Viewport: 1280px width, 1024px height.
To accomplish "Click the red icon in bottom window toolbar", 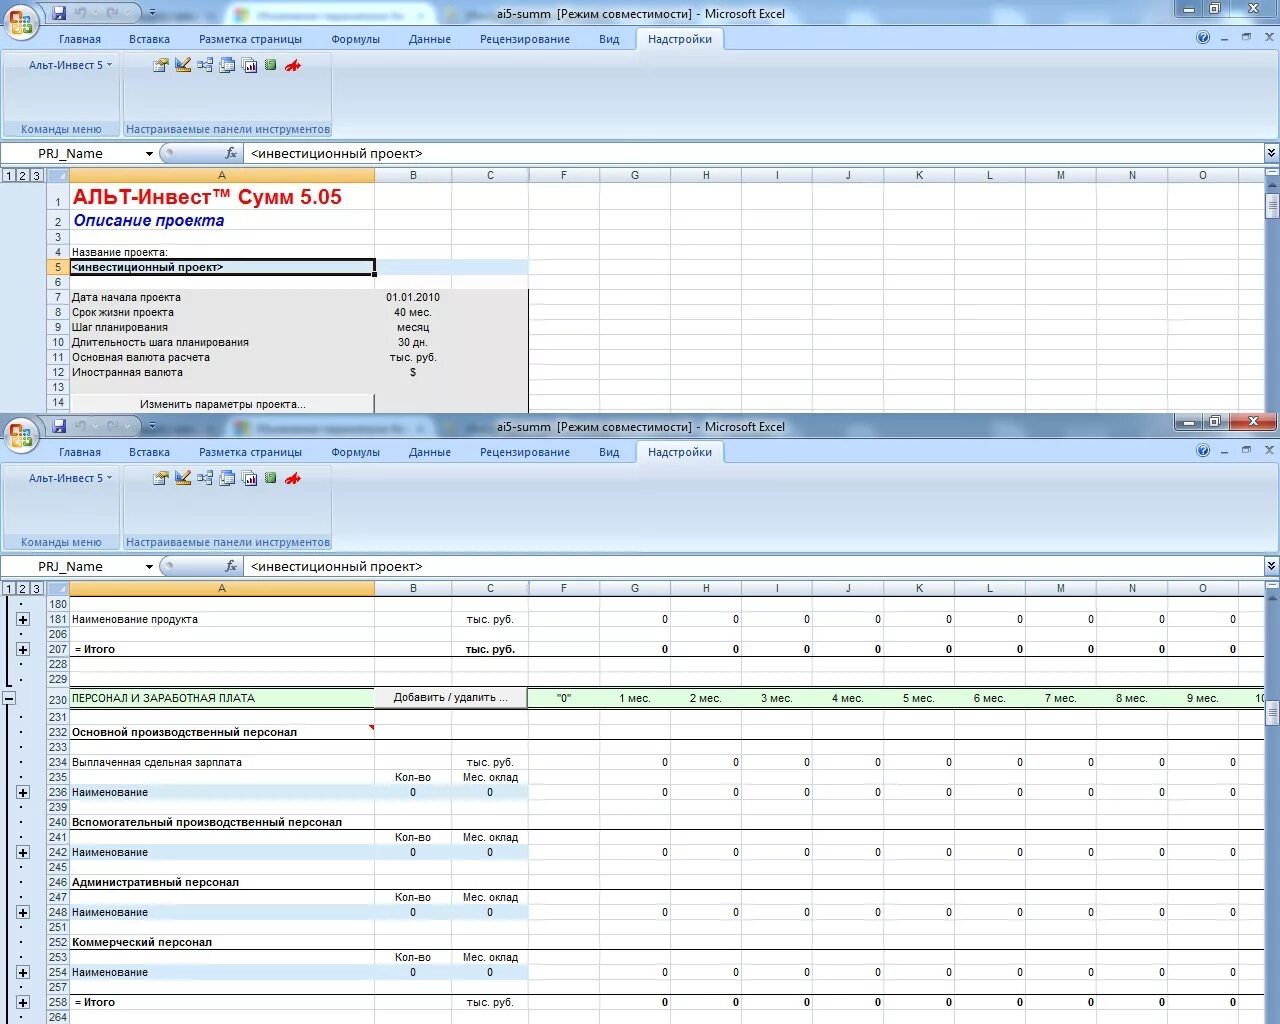I will (292, 478).
